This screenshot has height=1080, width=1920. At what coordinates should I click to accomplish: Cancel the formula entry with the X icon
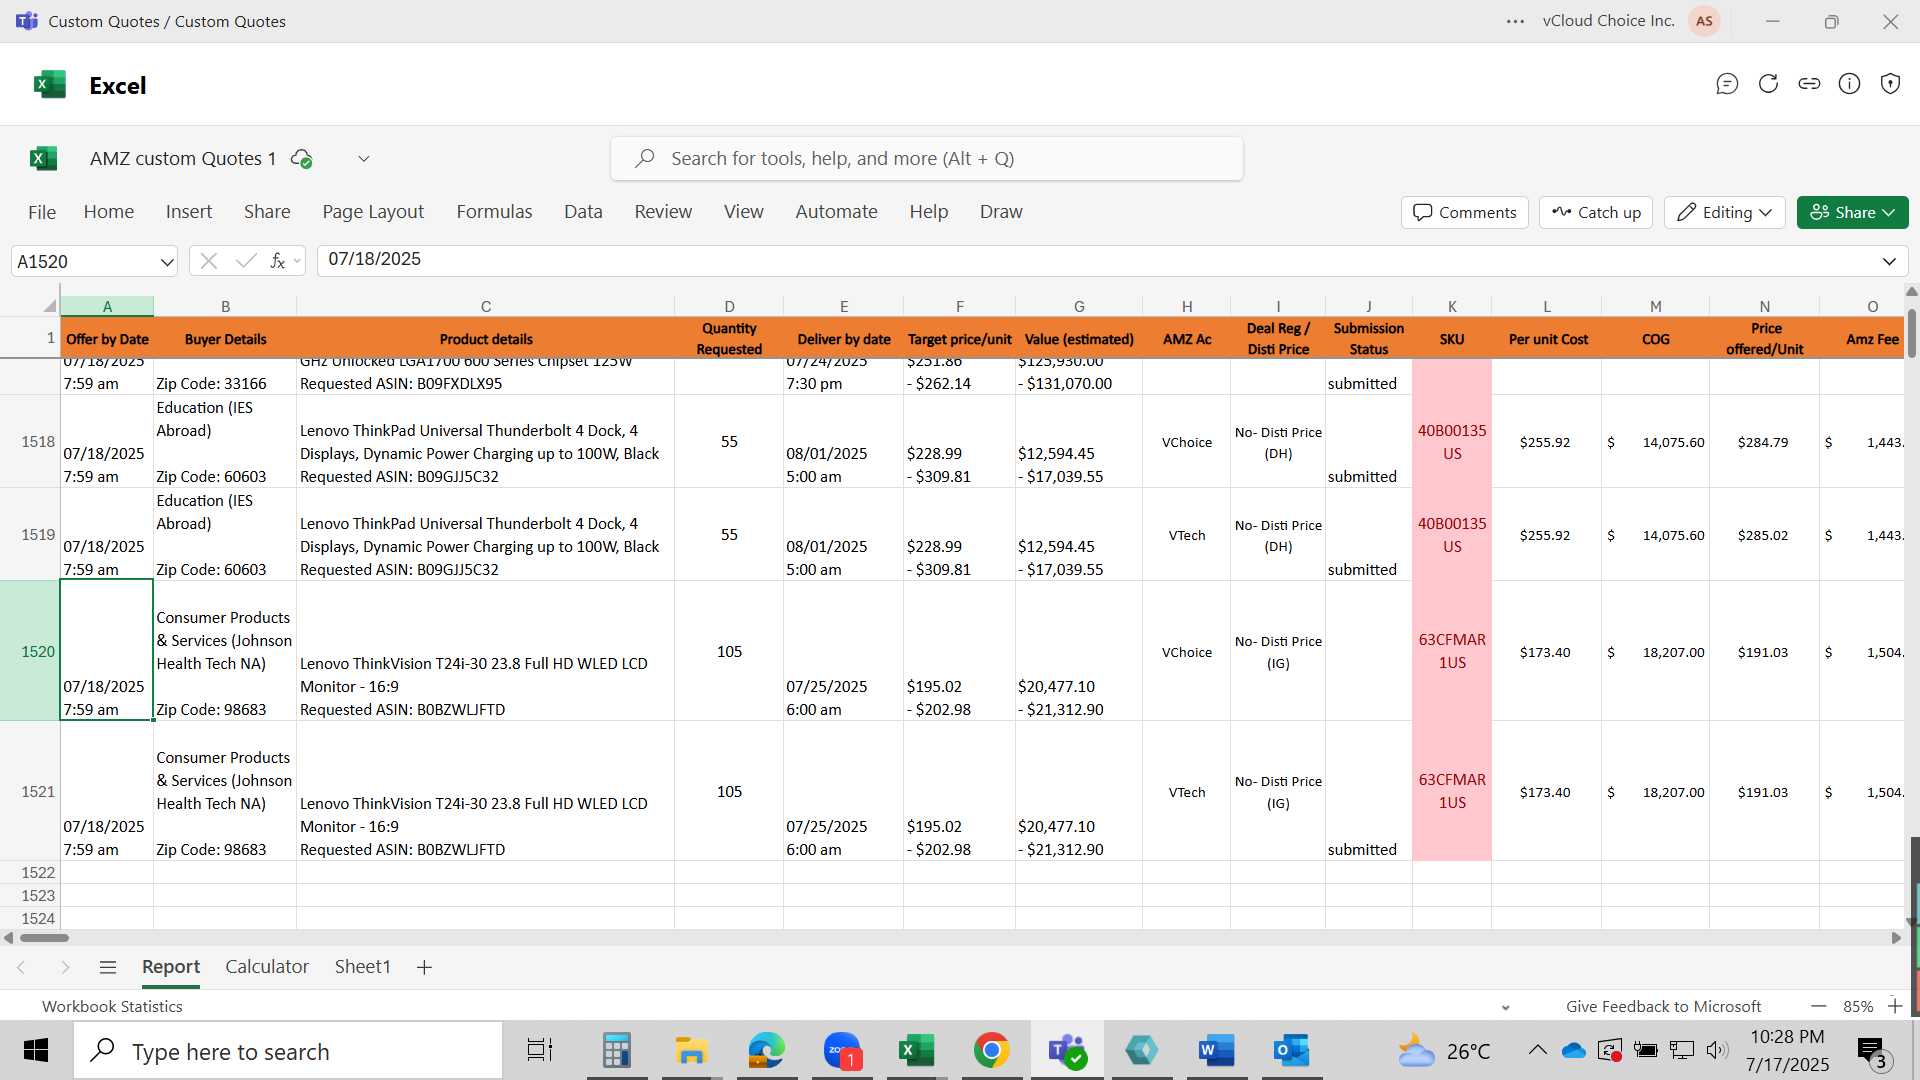(208, 261)
